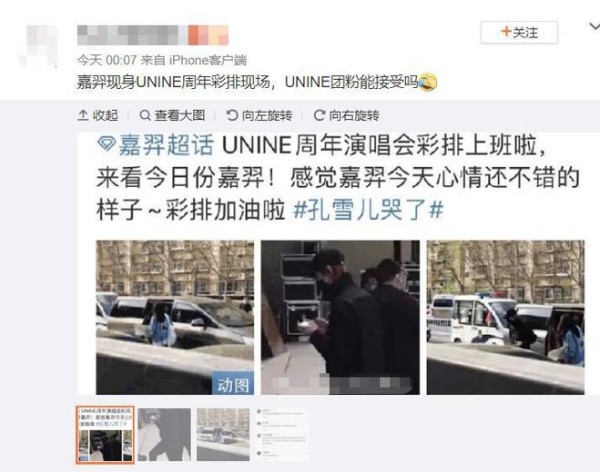
Task: Select the third thumbnail with buildings
Action: (223, 434)
